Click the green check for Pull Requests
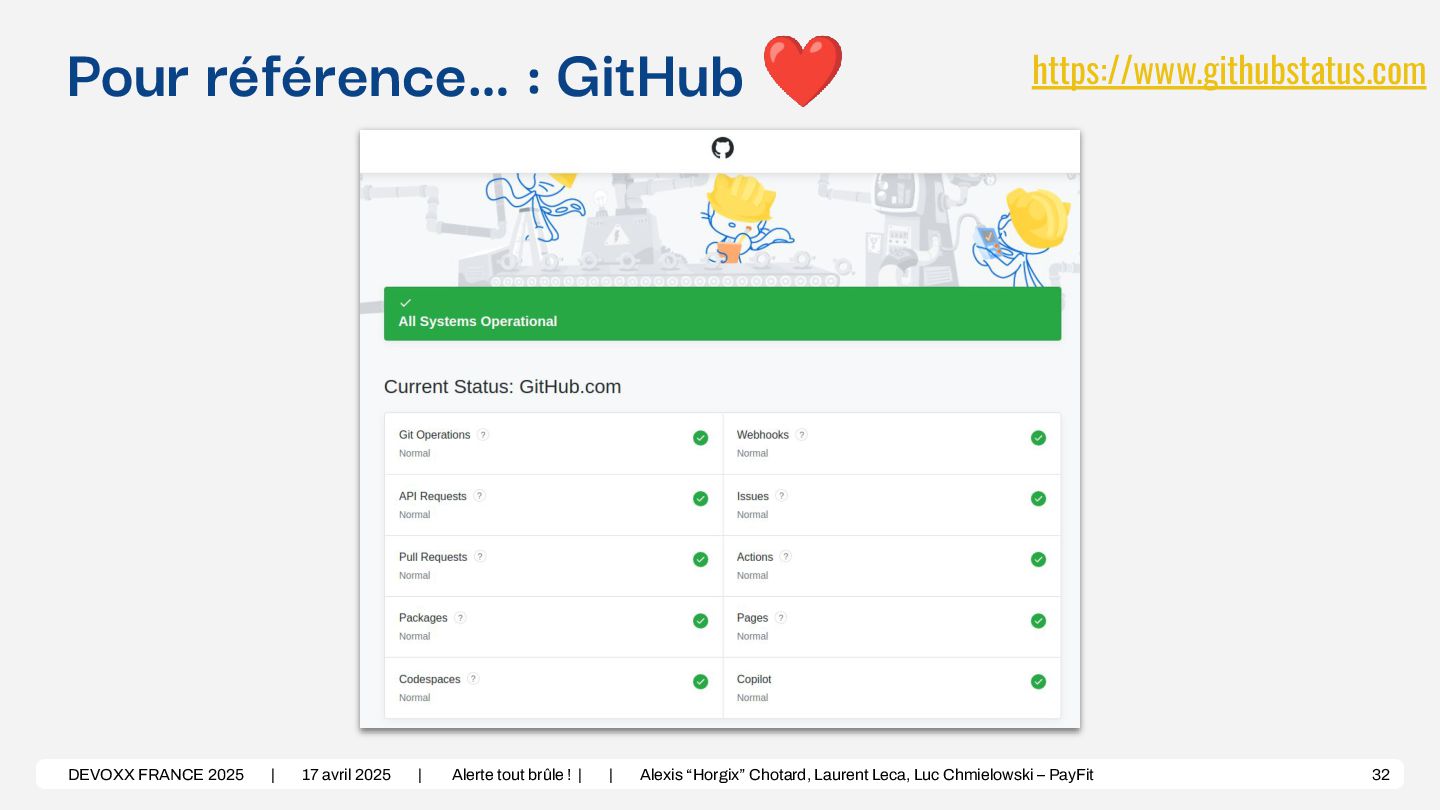 pyautogui.click(x=700, y=560)
